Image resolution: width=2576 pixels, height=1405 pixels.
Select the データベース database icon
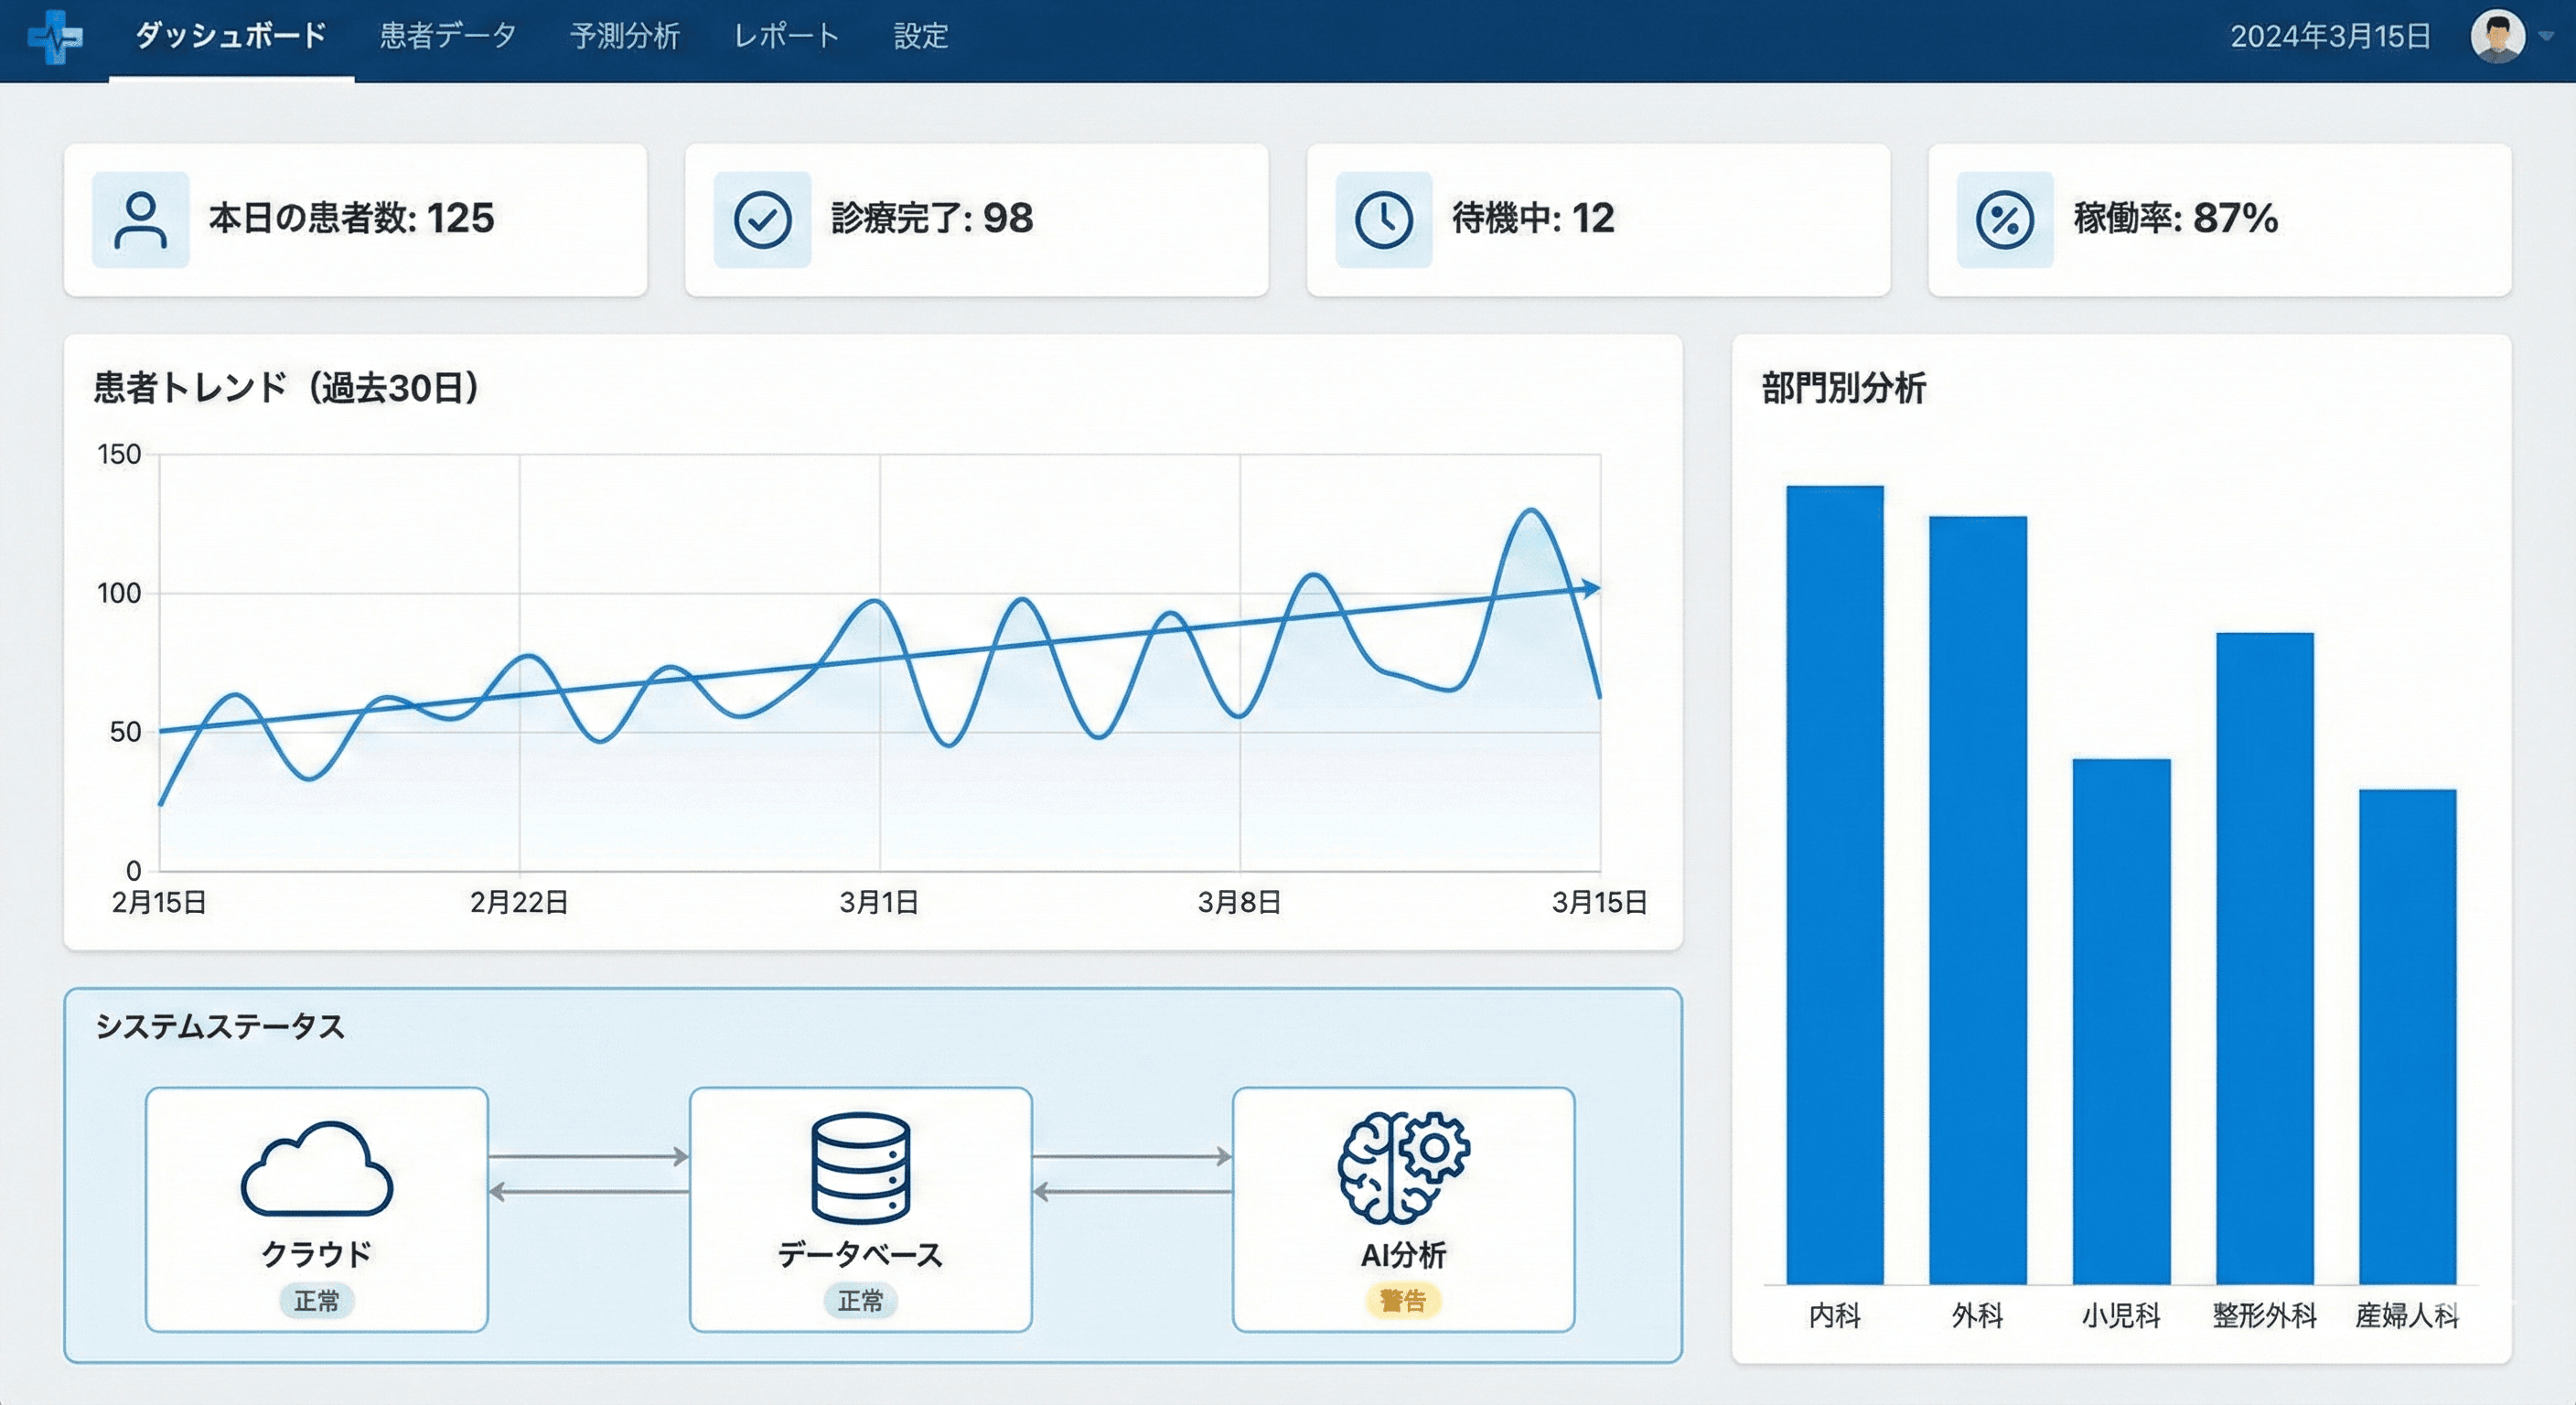[860, 1167]
